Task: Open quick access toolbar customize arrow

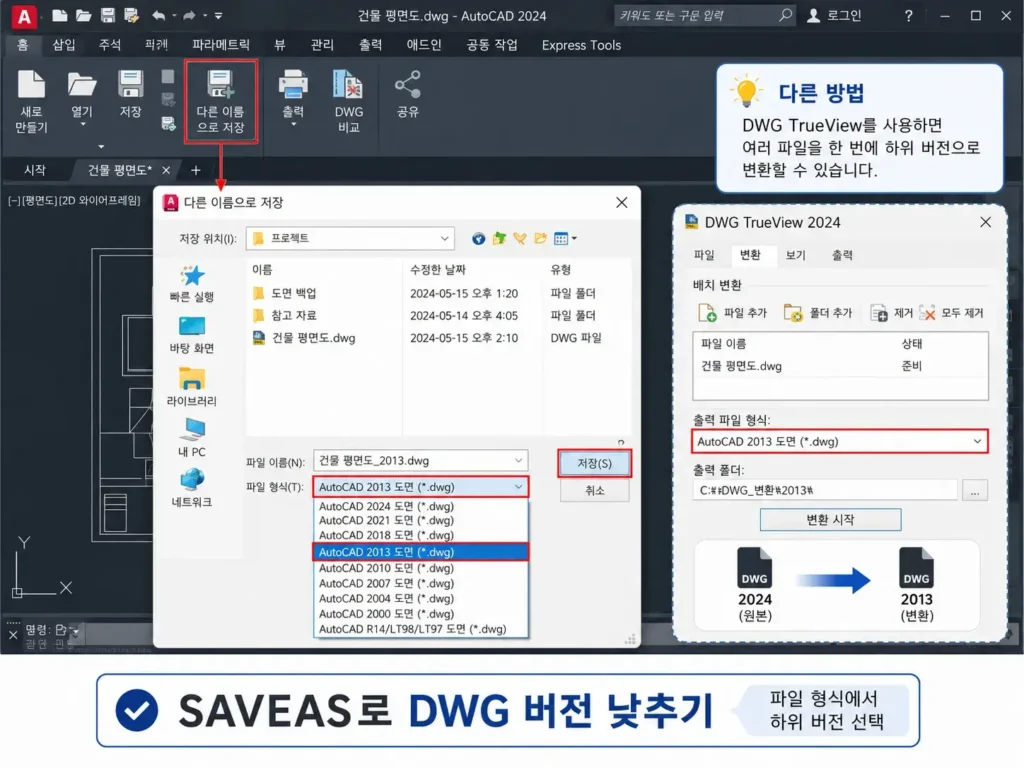Action: point(218,15)
